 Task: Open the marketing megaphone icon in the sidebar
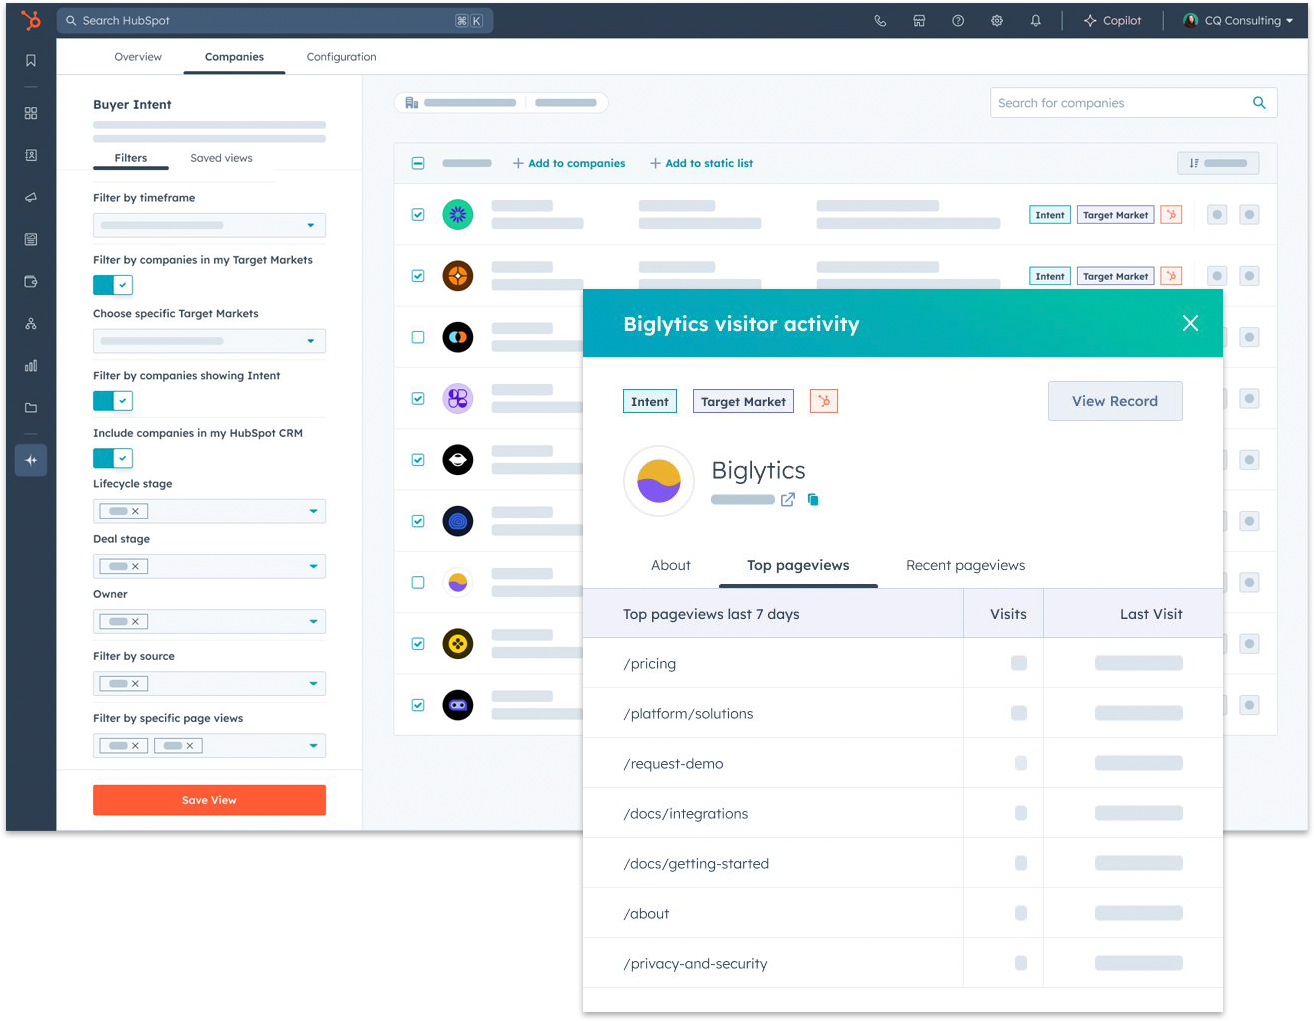click(x=31, y=197)
